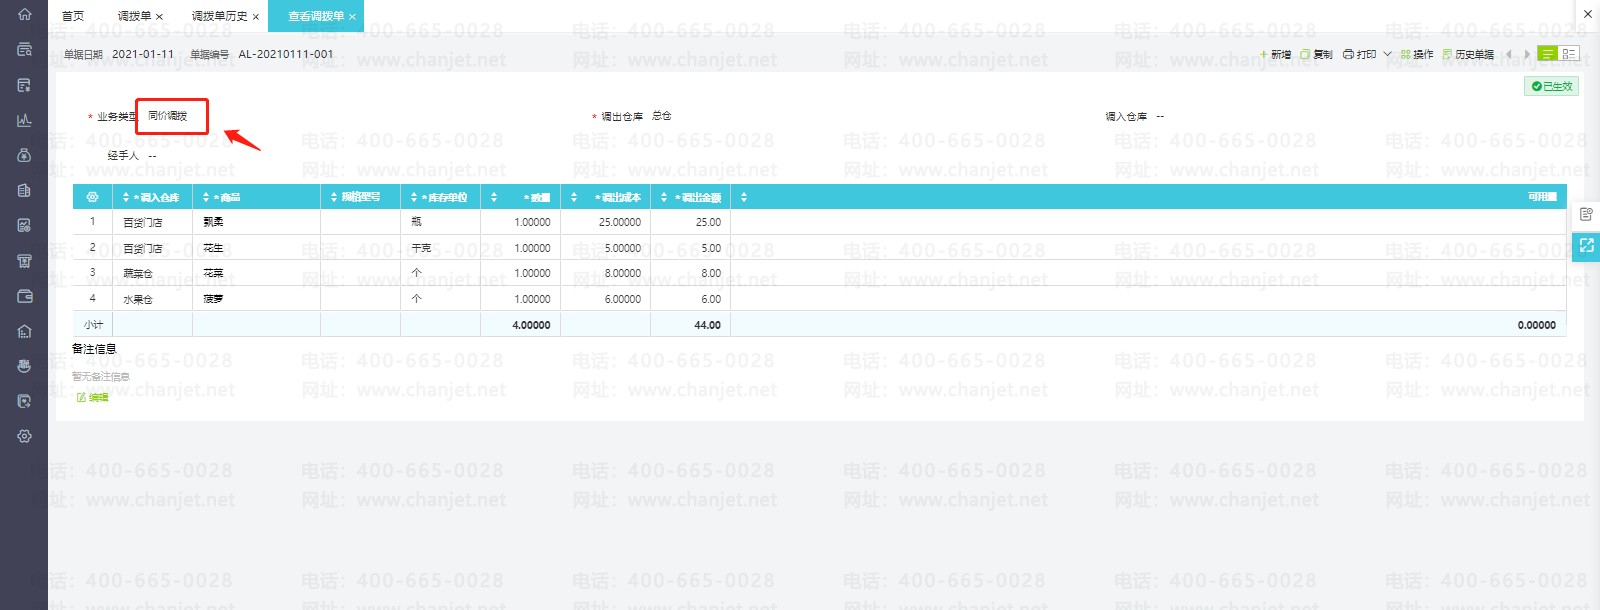
Task: Switch to the 调拨单 tab
Action: click(134, 16)
